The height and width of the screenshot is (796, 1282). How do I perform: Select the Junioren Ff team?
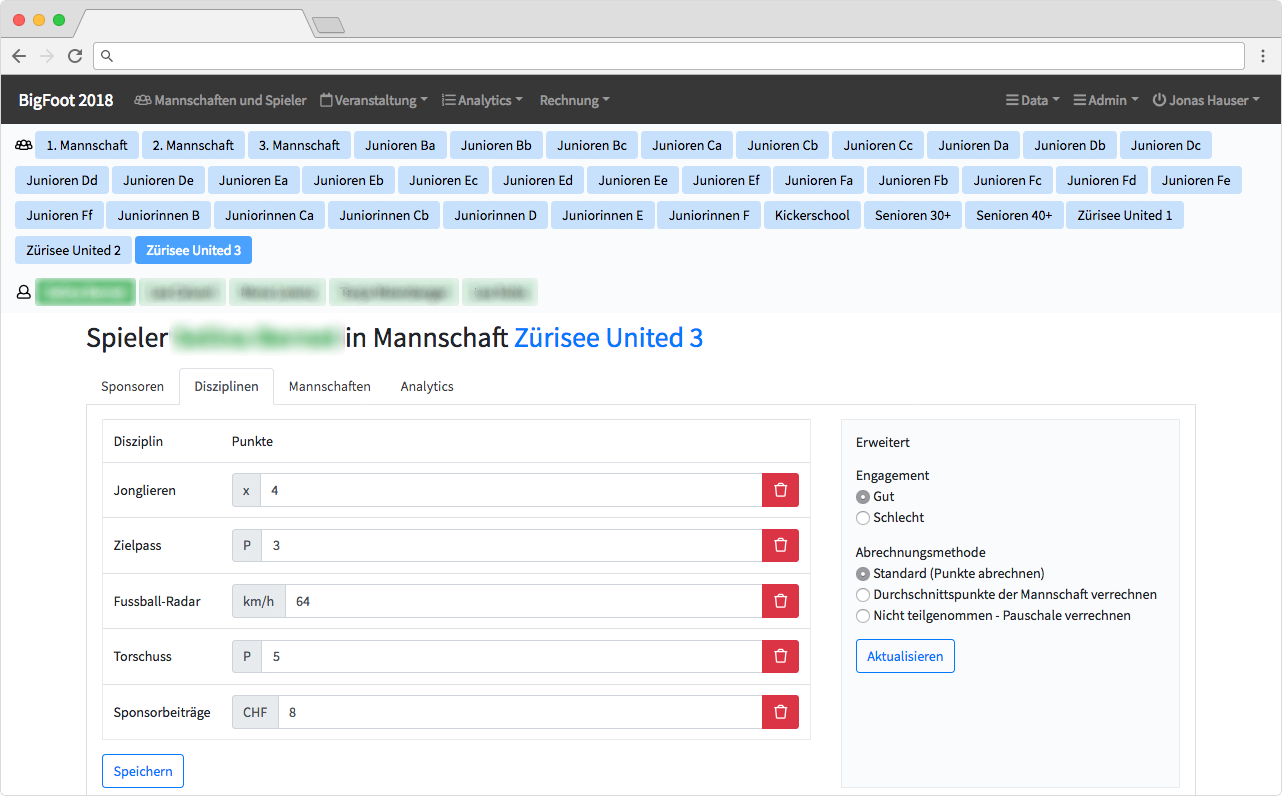59,215
